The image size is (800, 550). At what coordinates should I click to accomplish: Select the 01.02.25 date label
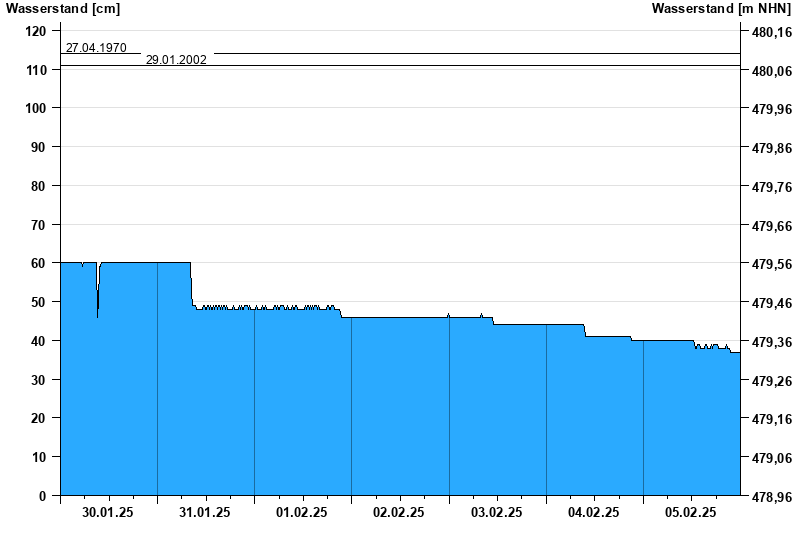[302, 513]
